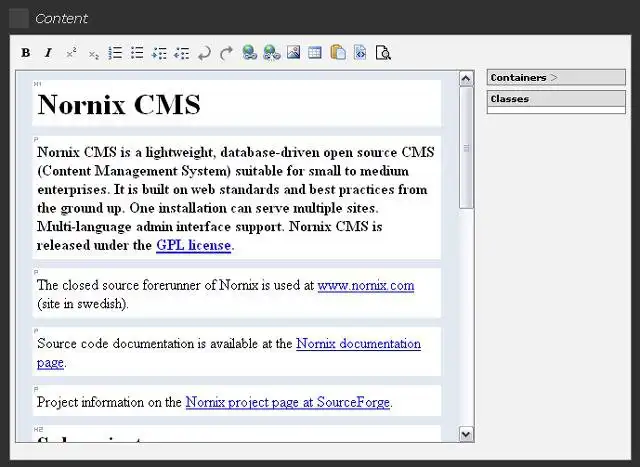Apply subscript formatting
The image size is (640, 467).
coord(93,53)
